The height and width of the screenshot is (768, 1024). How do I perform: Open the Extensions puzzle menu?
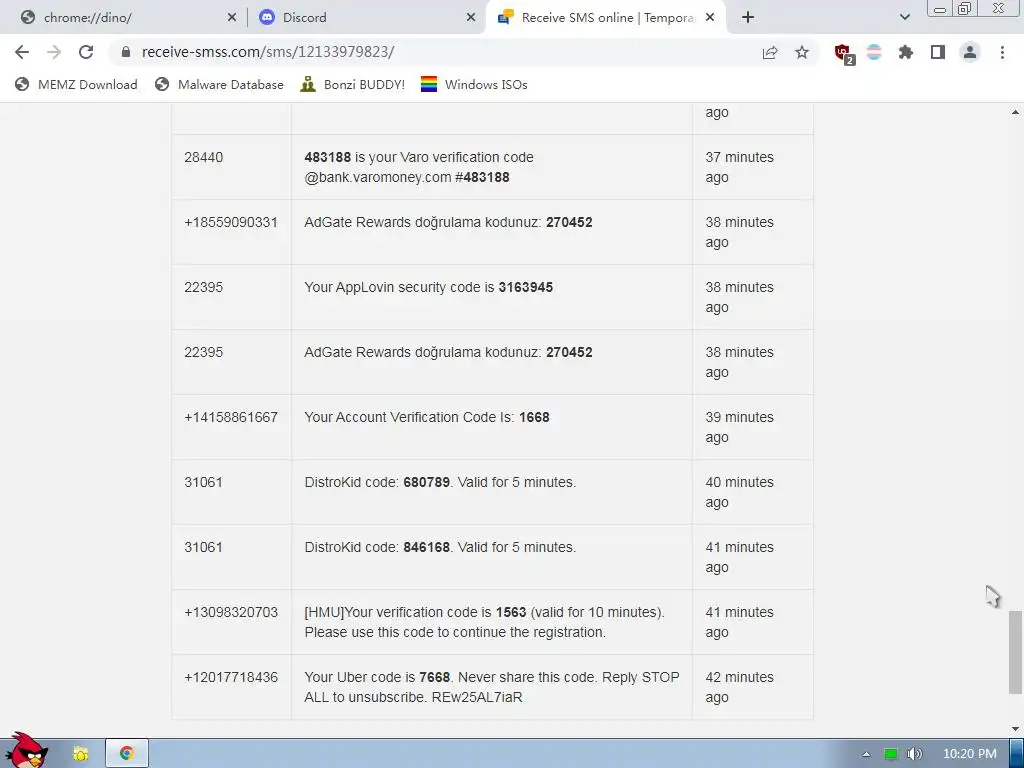click(905, 52)
